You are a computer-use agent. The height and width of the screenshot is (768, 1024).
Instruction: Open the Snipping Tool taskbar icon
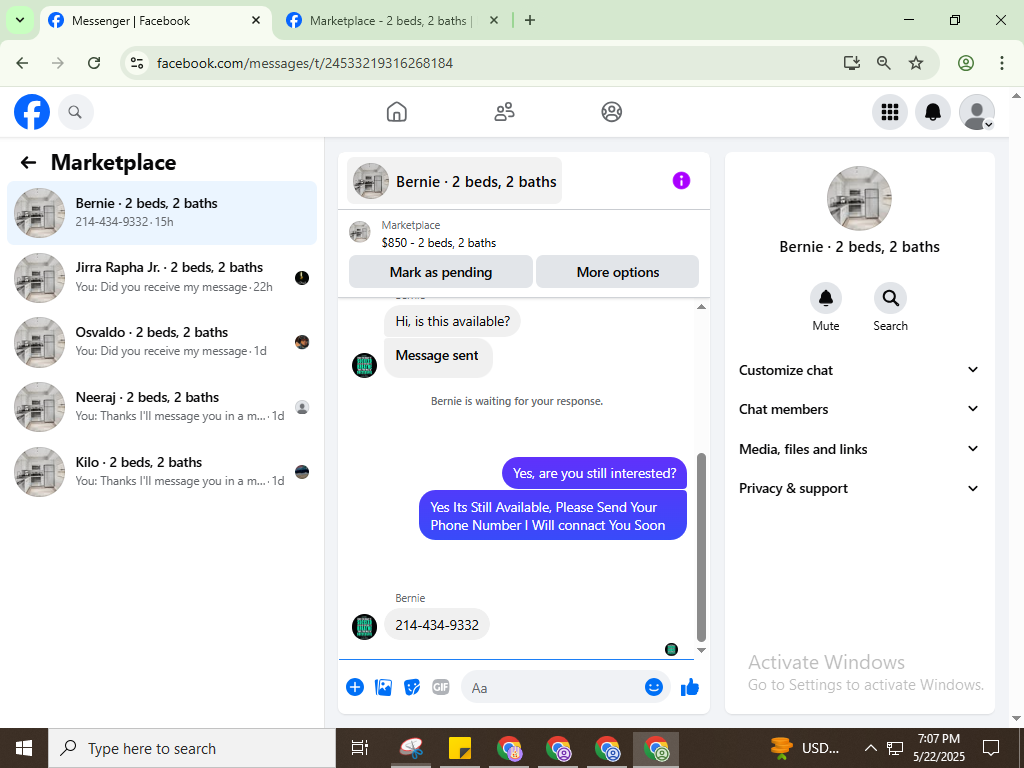click(x=411, y=748)
